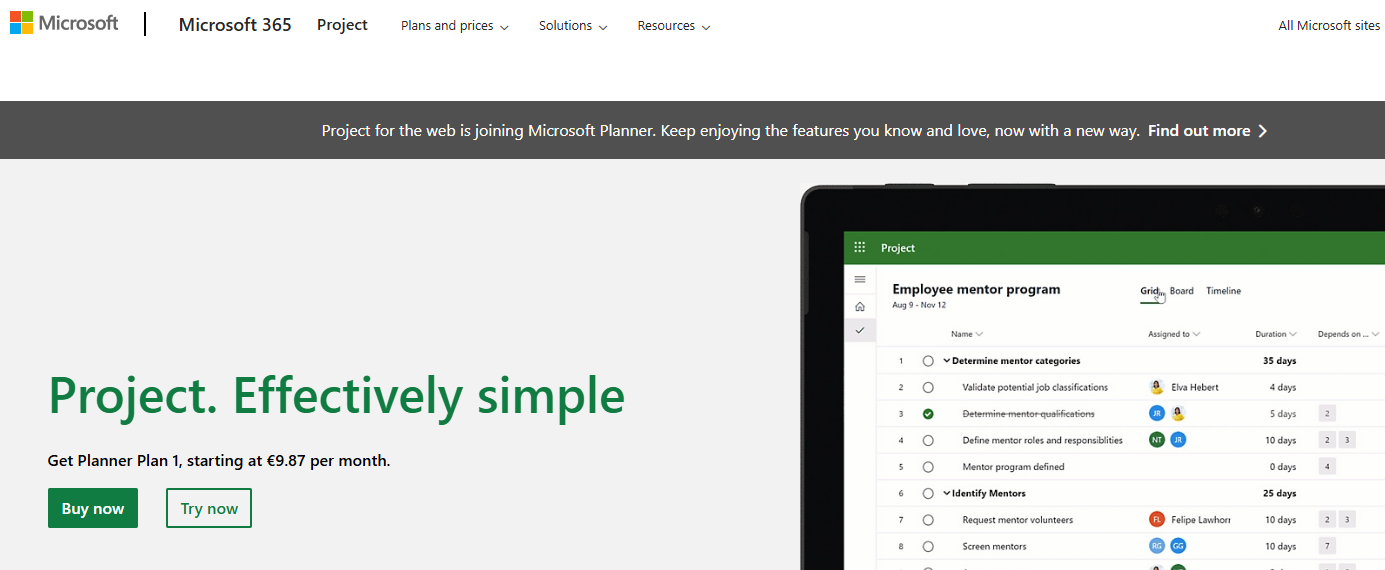
Task: Click the Elva Hebert assignee name
Action: [x=1195, y=387]
